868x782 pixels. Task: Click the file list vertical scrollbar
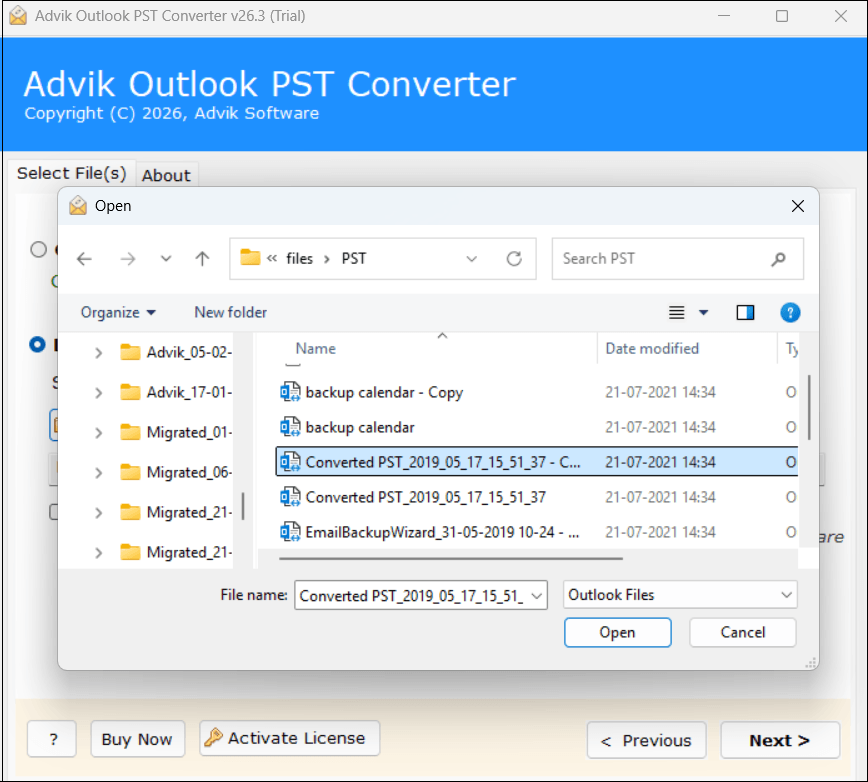click(x=809, y=408)
